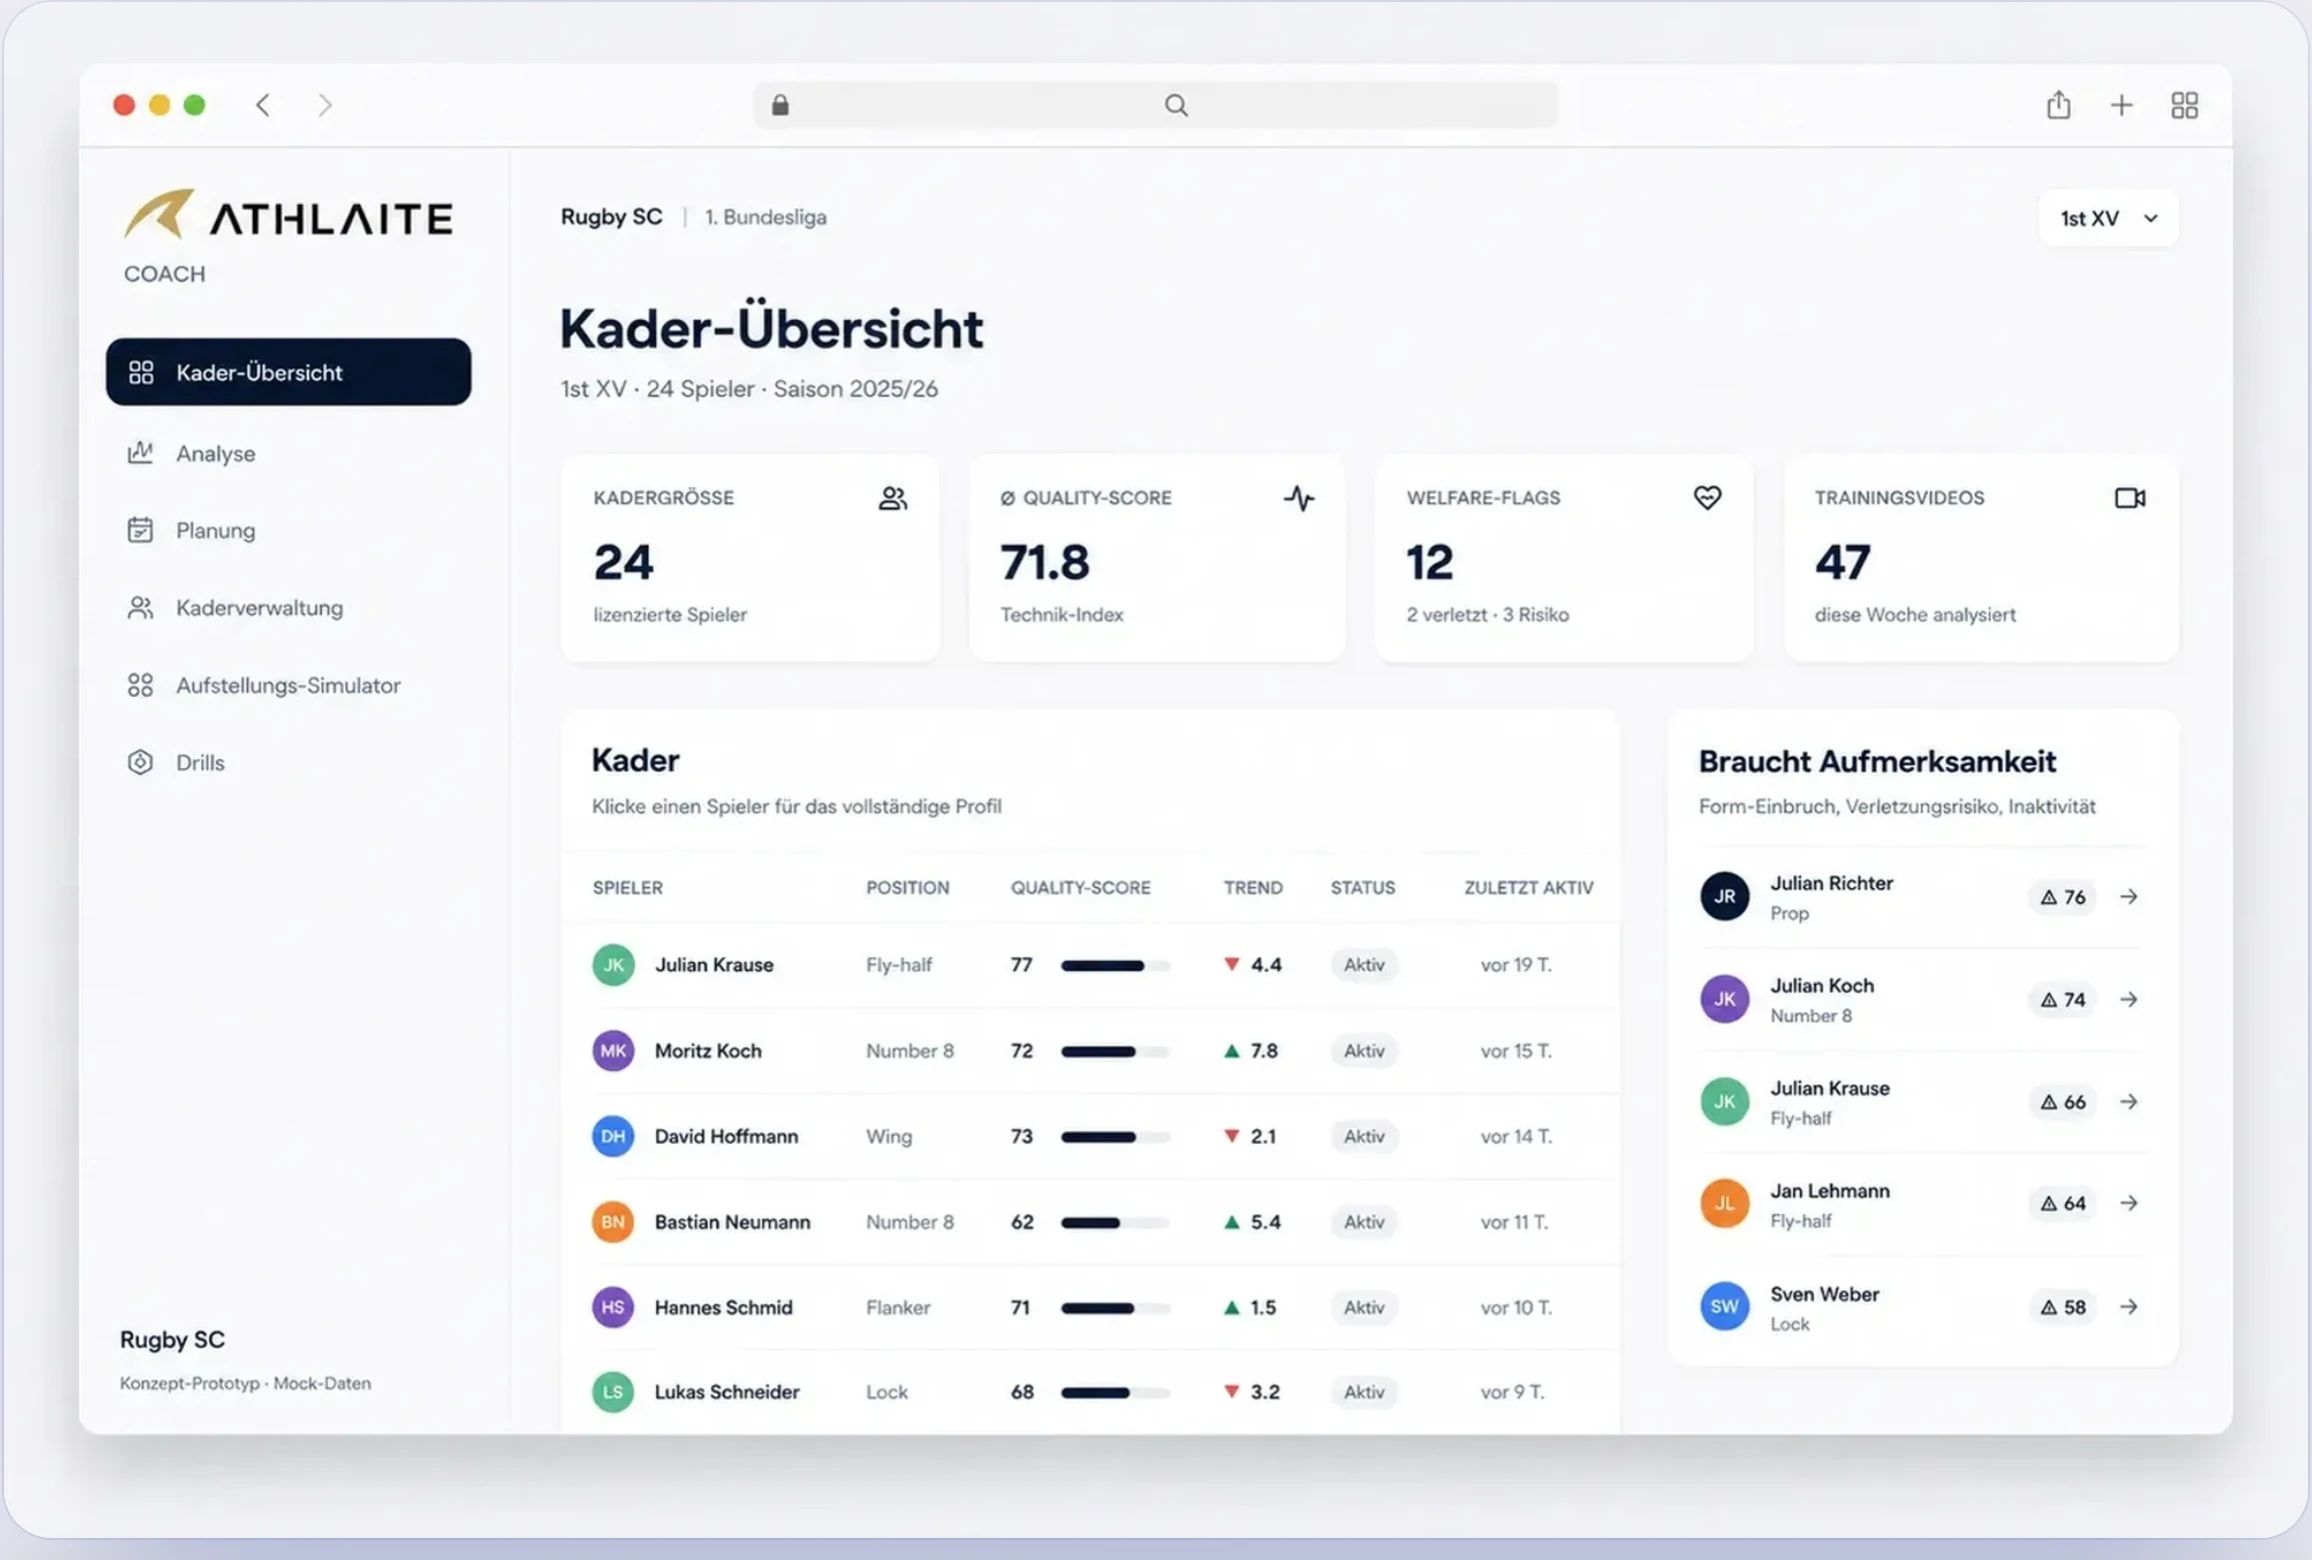Sort by Spieler column header
Viewport: 2312px width, 1560px height.
627,888
